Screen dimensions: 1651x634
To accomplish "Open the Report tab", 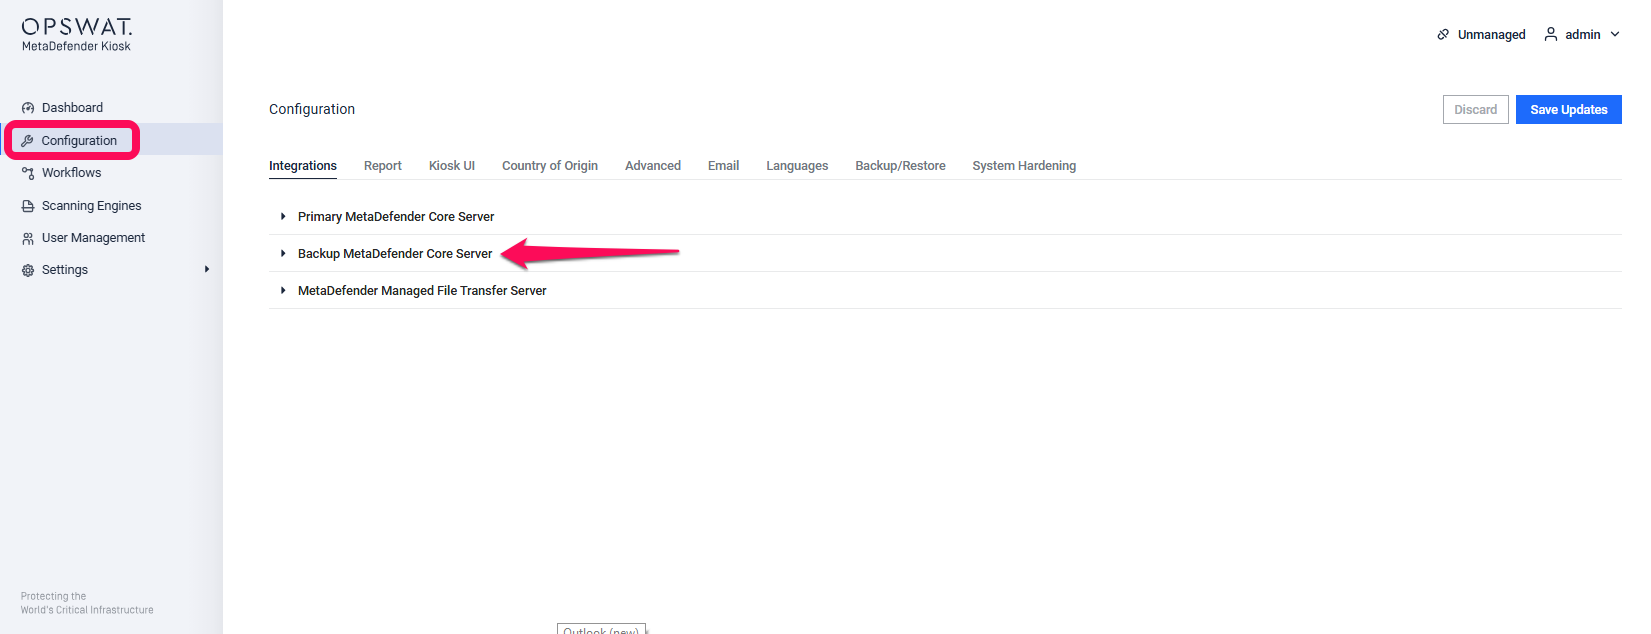I will (383, 166).
